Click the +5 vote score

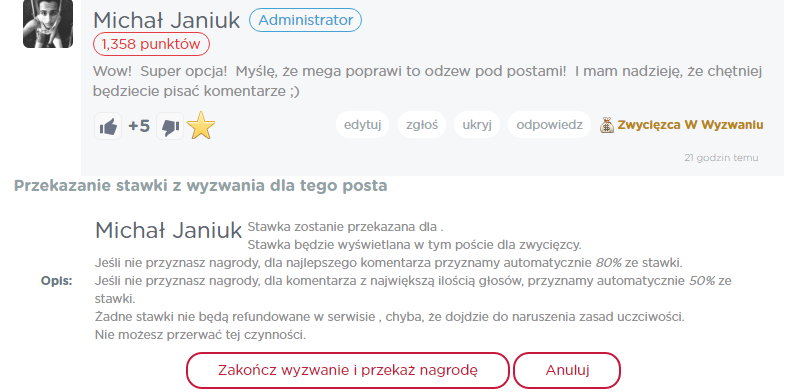[139, 126]
